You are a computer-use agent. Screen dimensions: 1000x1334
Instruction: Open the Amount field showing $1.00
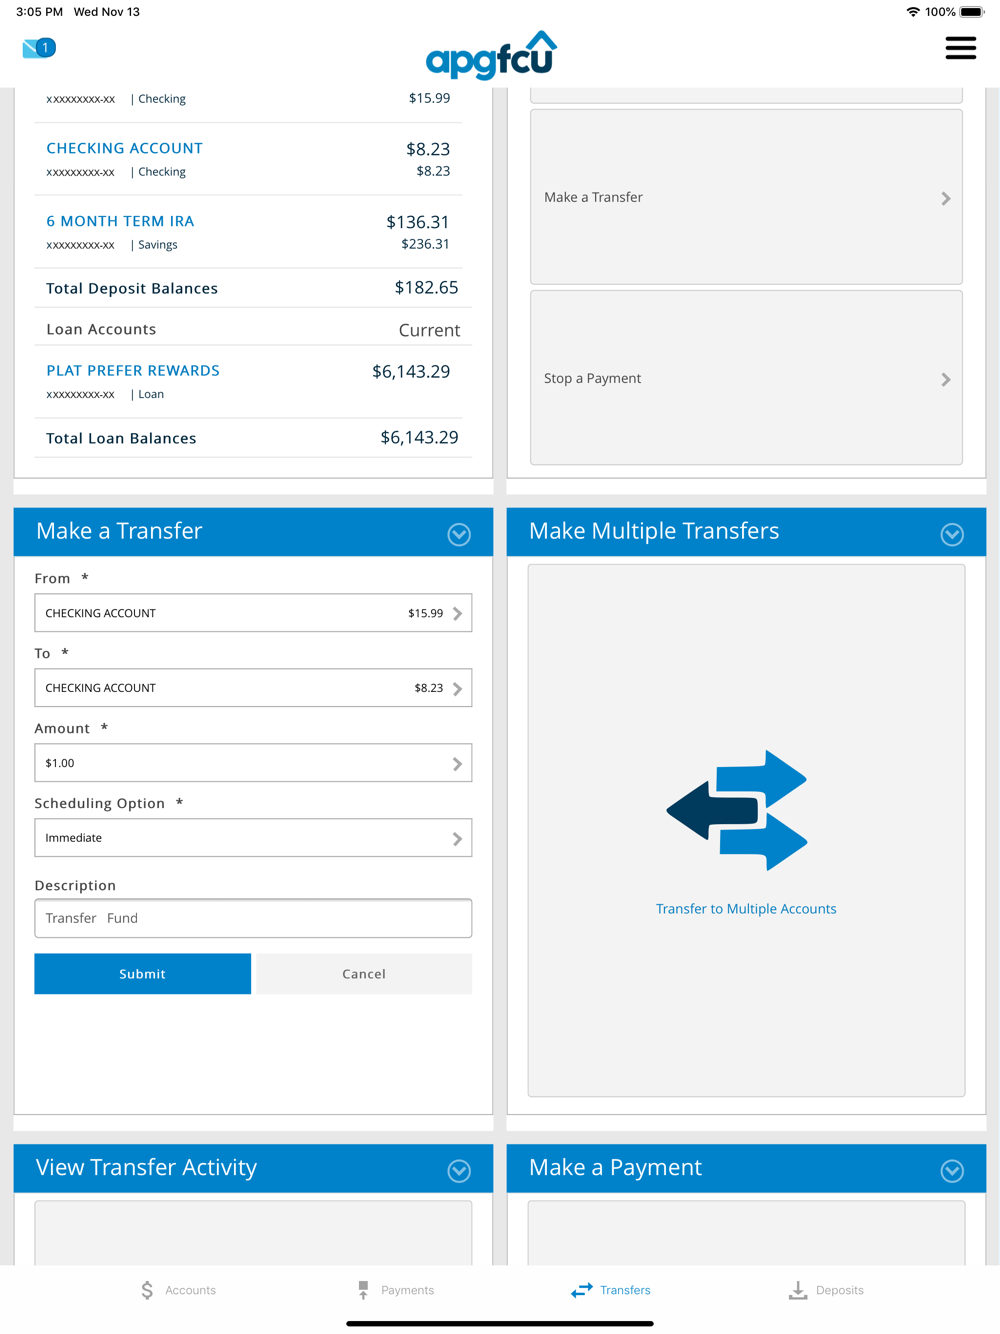[x=253, y=763]
